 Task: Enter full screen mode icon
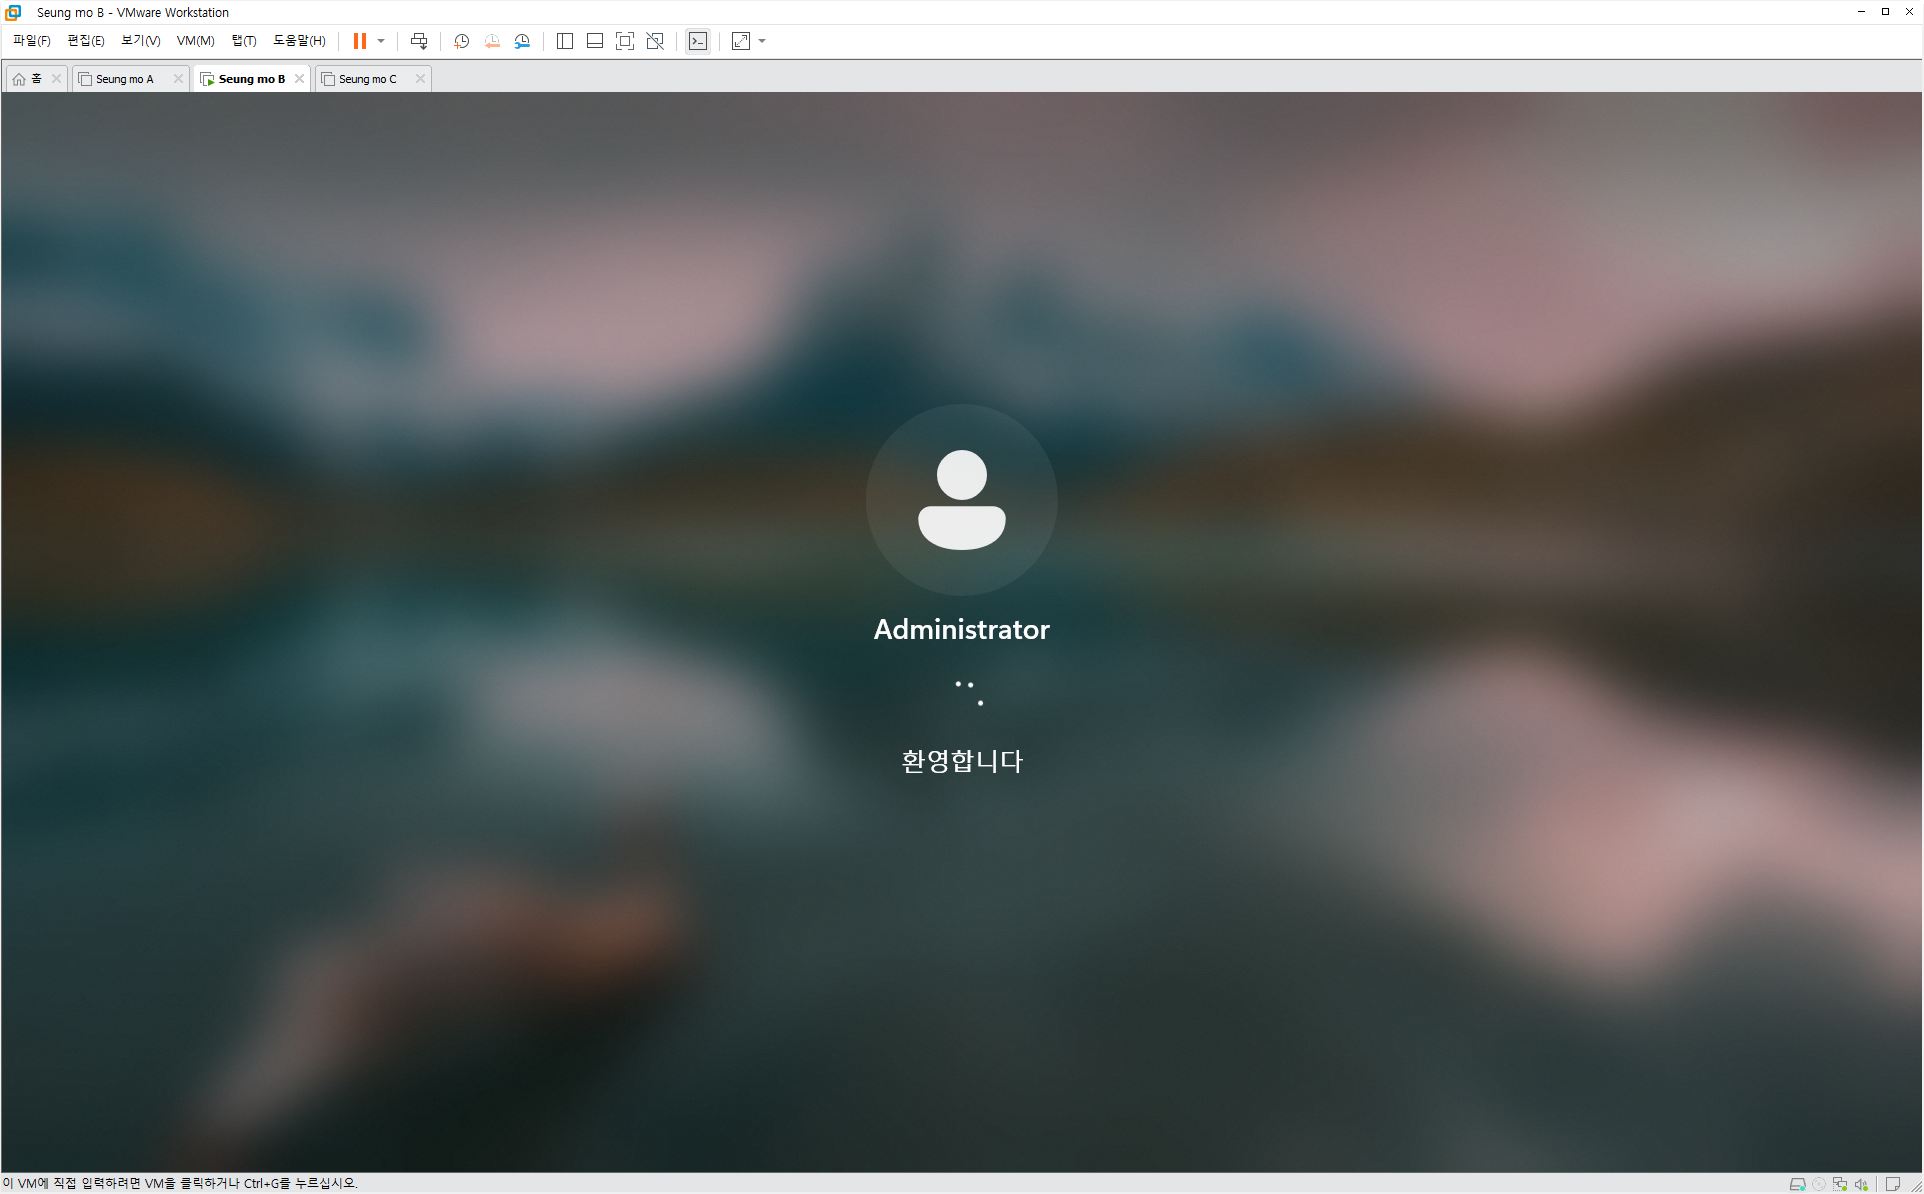(x=625, y=41)
